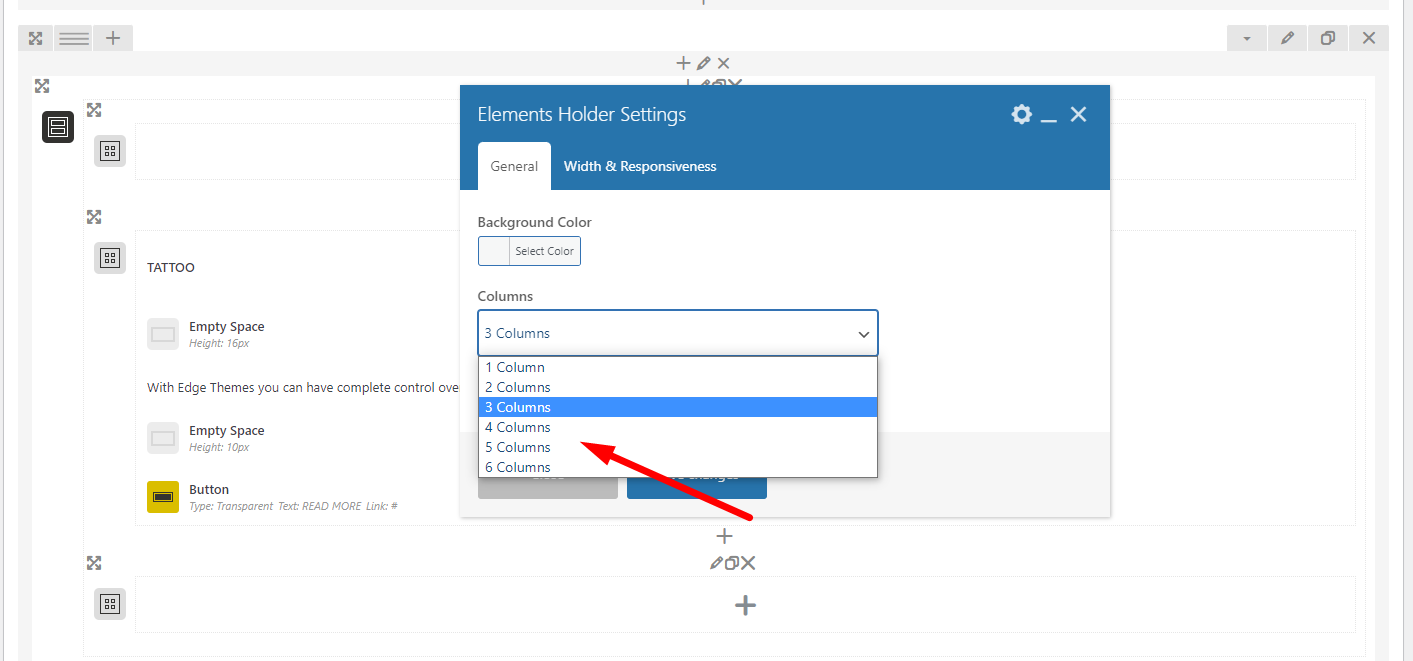Screen dimensions: 1413x661
Task: Click the holder item icon beside the large plus
Action: pyautogui.click(x=110, y=604)
